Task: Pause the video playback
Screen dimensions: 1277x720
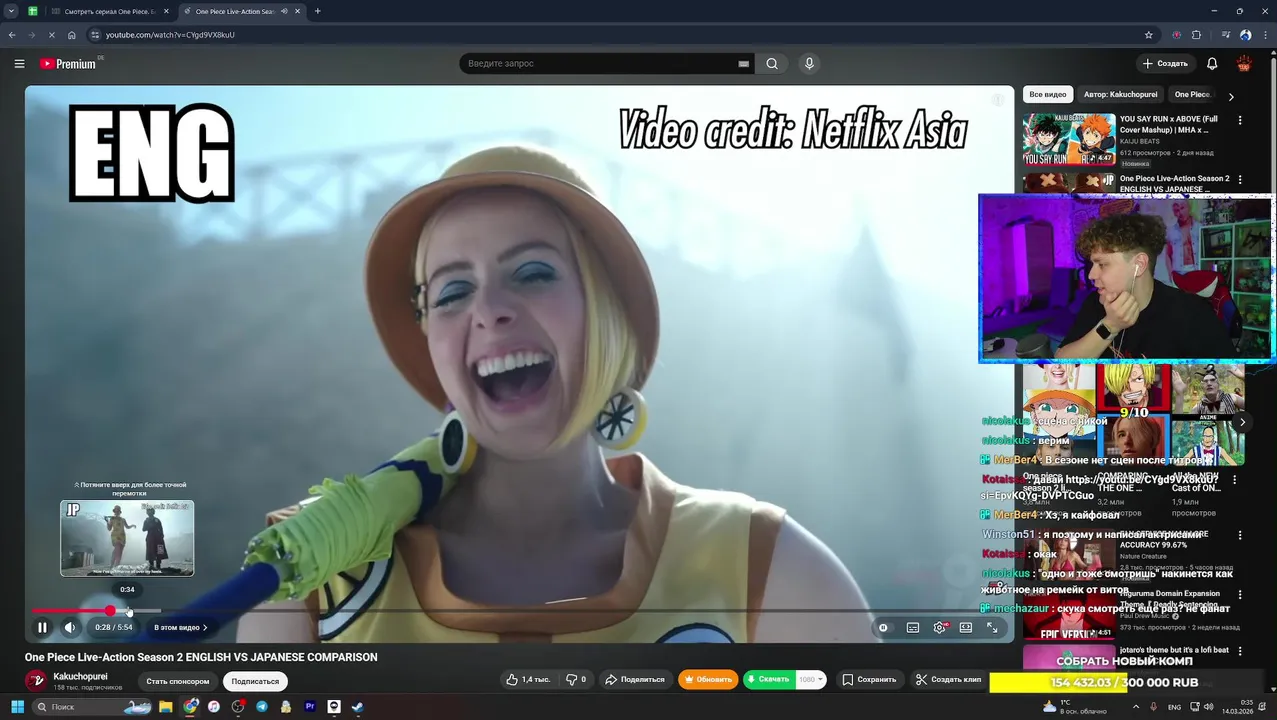Action: pos(42,627)
